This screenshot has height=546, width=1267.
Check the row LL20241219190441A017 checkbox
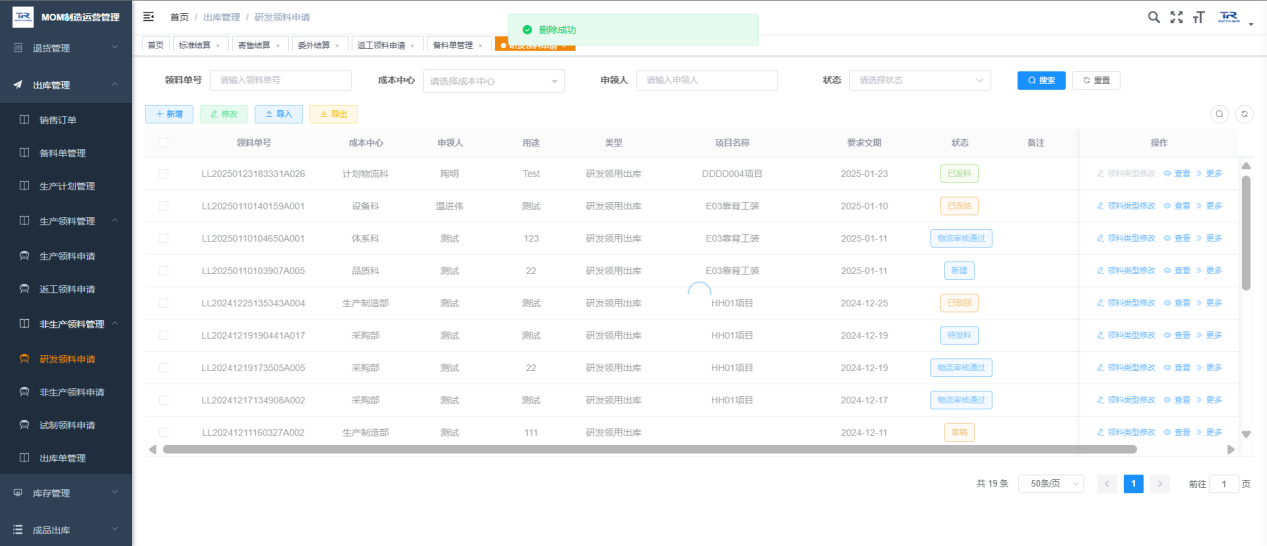click(164, 335)
